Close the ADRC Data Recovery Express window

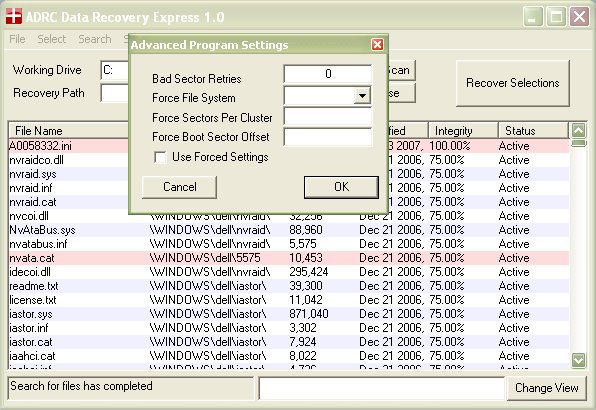pyautogui.click(x=579, y=17)
